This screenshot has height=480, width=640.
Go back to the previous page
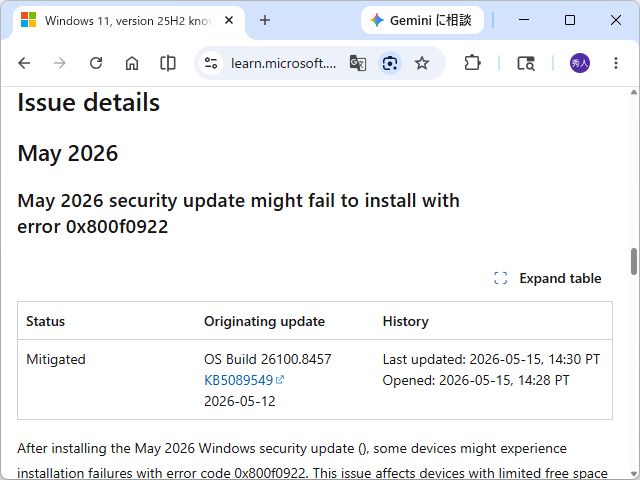(x=24, y=63)
